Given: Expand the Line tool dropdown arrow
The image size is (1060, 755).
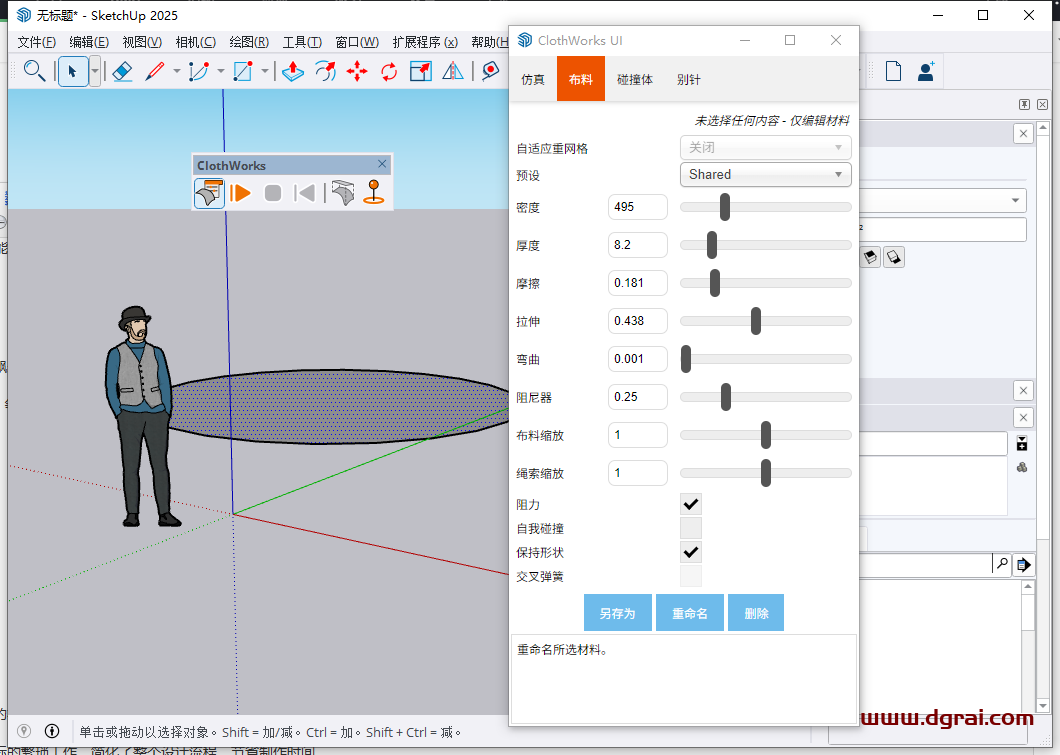Looking at the screenshot, I should (x=176, y=71).
